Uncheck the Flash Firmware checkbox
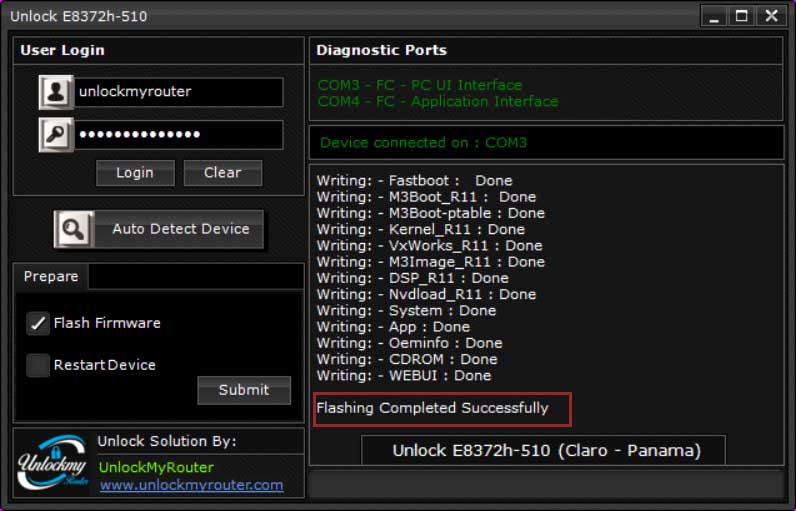Screen dimensions: 796x511 (38, 323)
